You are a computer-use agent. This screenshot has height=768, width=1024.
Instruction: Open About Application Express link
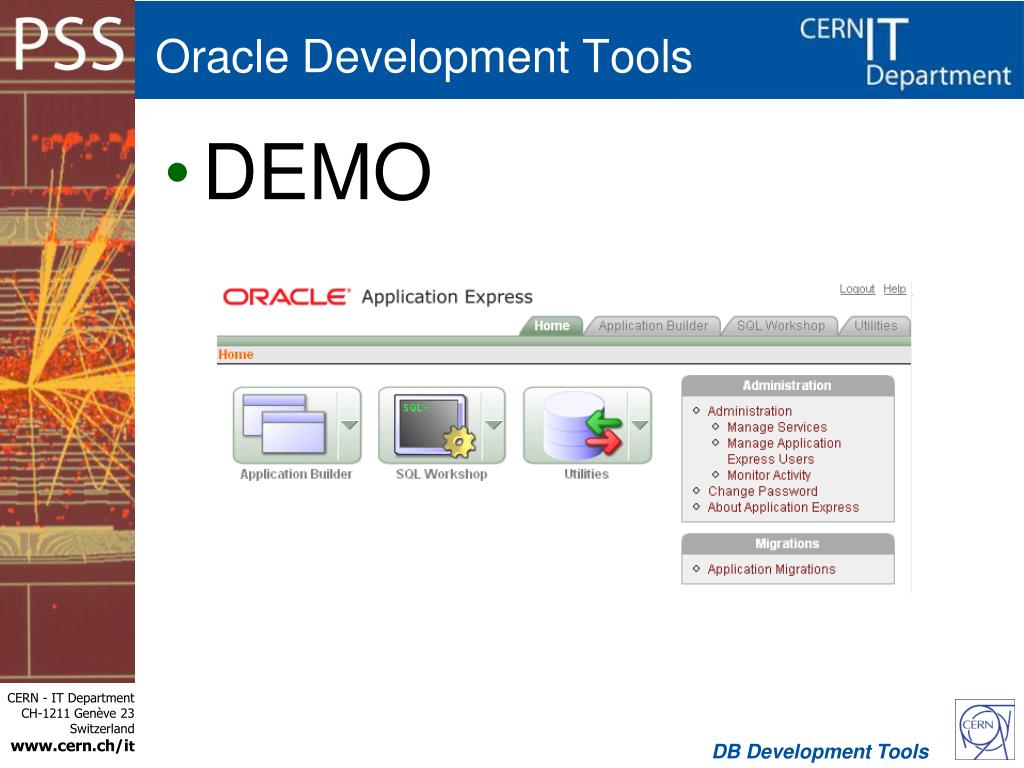click(x=783, y=507)
